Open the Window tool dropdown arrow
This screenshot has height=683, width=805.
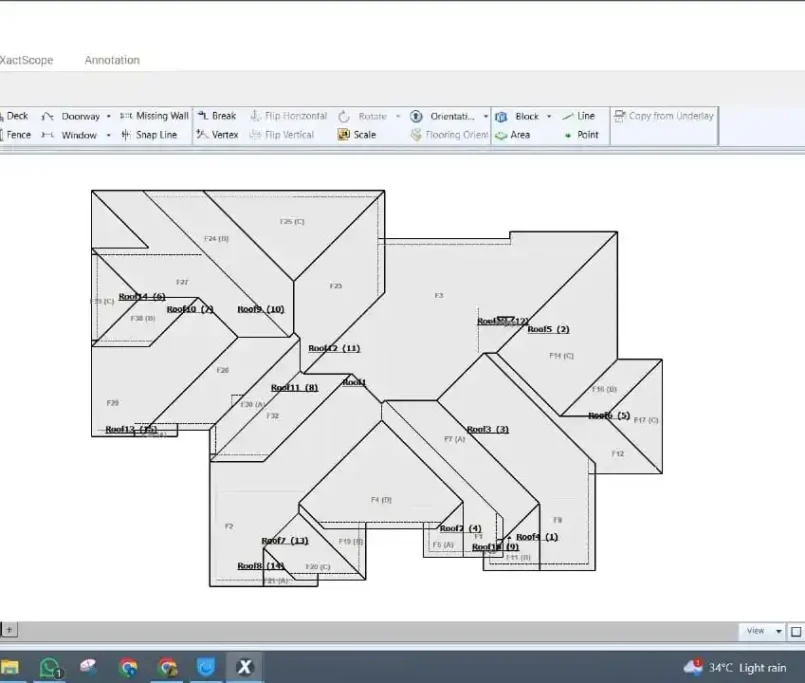108,136
